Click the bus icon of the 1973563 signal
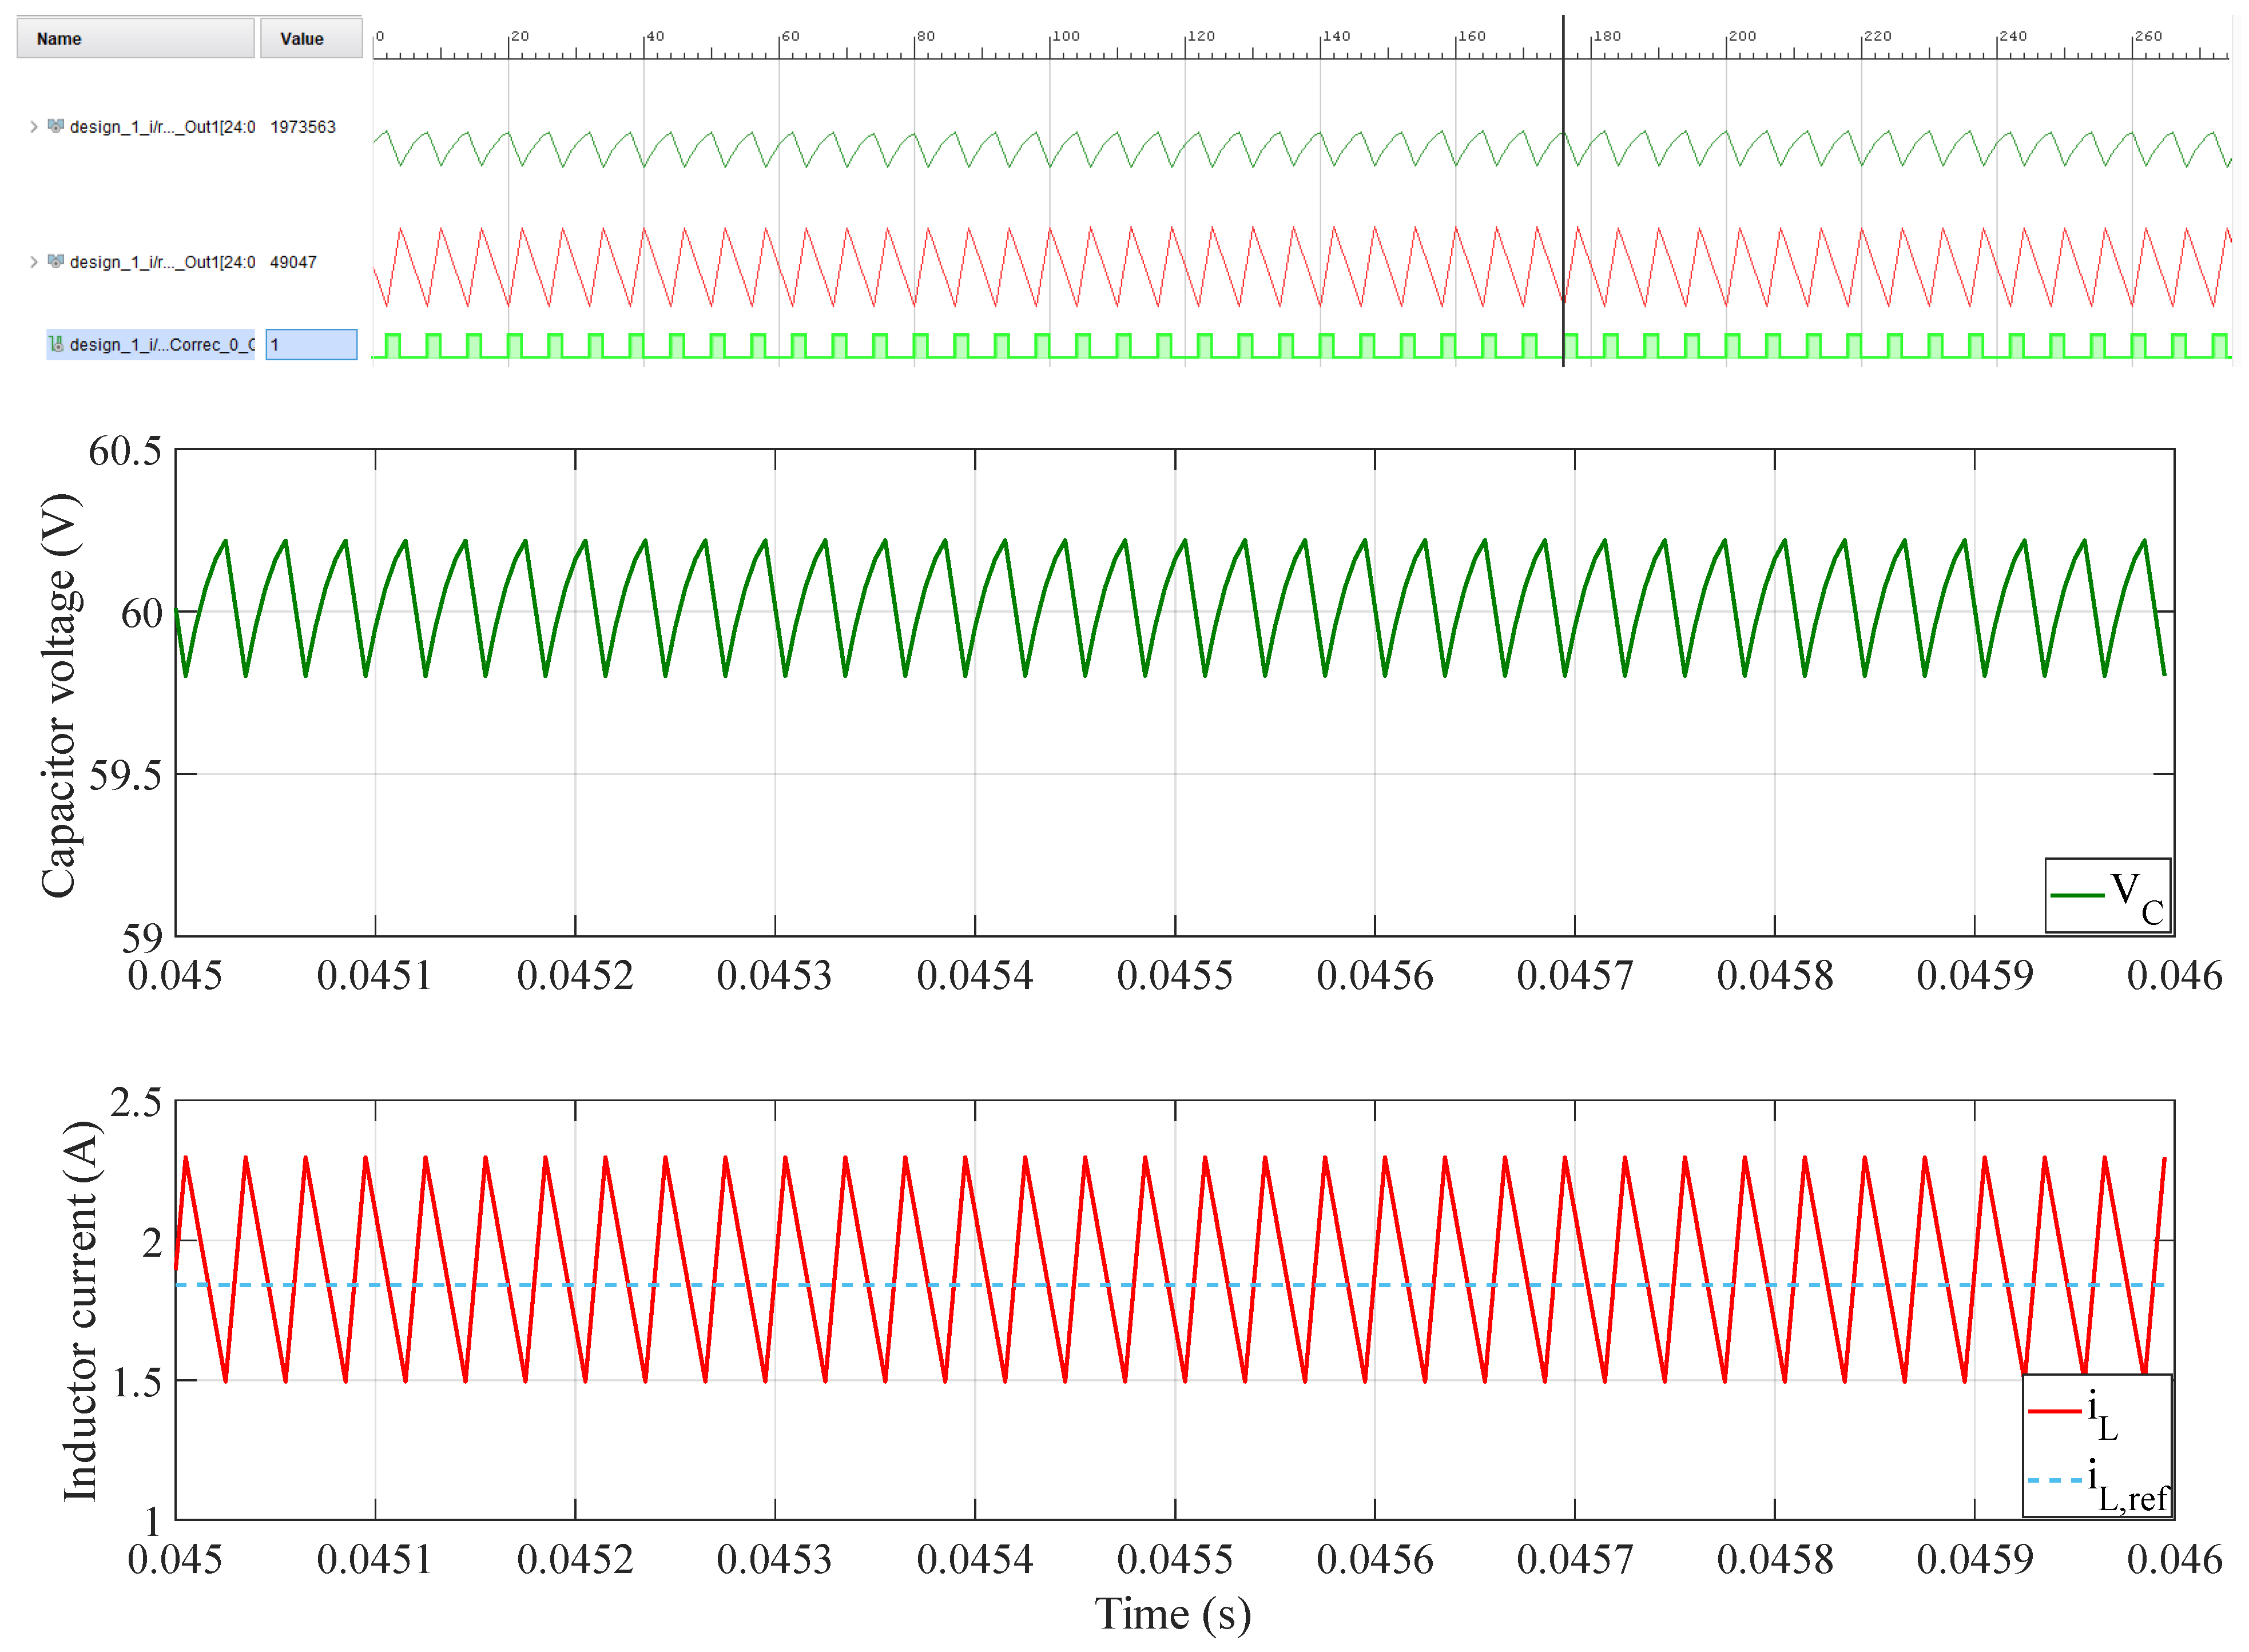The width and height of the screenshot is (2249, 1652). pos(56,126)
